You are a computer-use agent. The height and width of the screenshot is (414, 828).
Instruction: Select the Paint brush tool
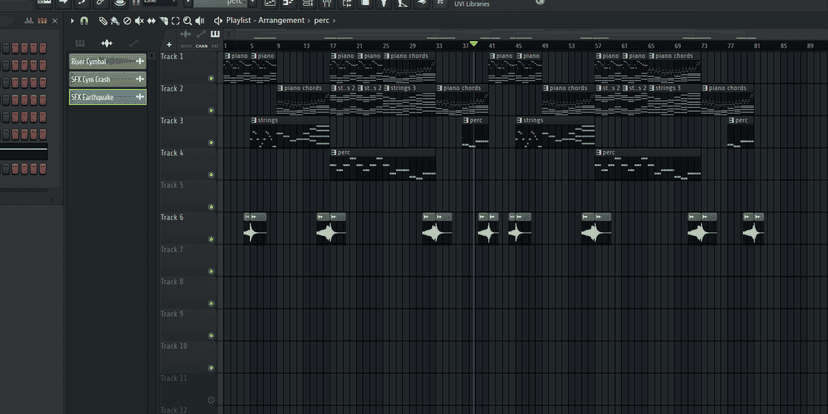(115, 20)
